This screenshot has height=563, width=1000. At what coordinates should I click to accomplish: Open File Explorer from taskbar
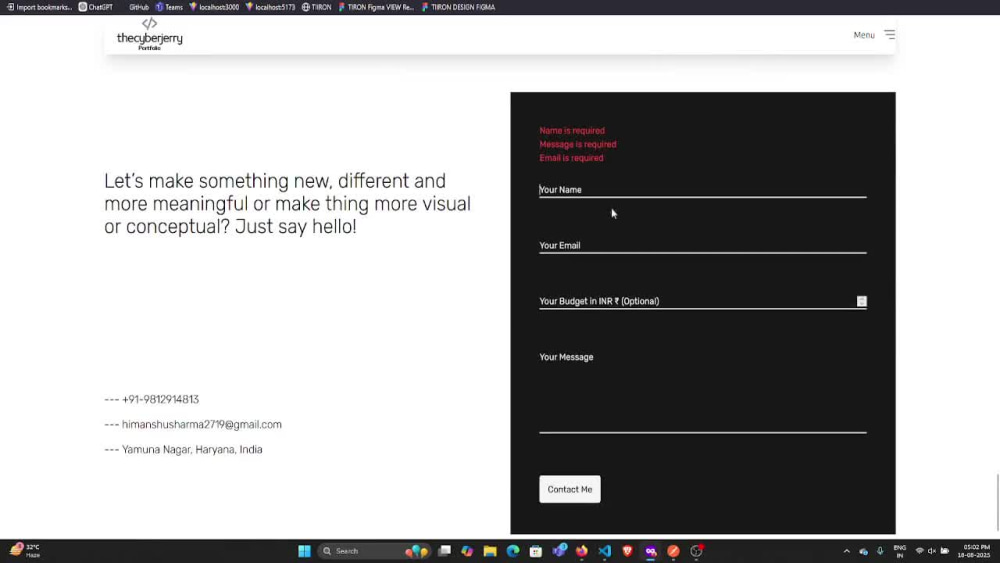(490, 551)
